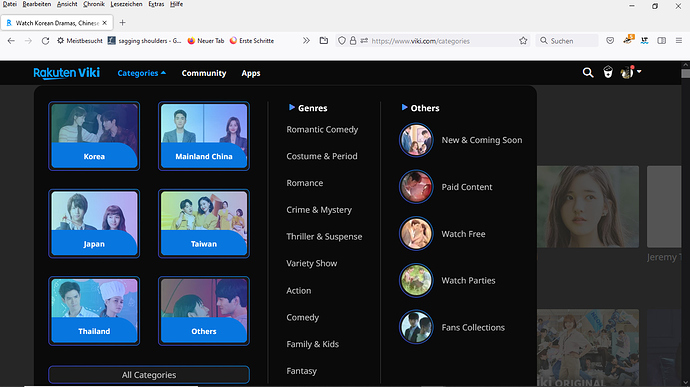Open the Extras menu
Viewport: 690px width, 387px height.
156,4
